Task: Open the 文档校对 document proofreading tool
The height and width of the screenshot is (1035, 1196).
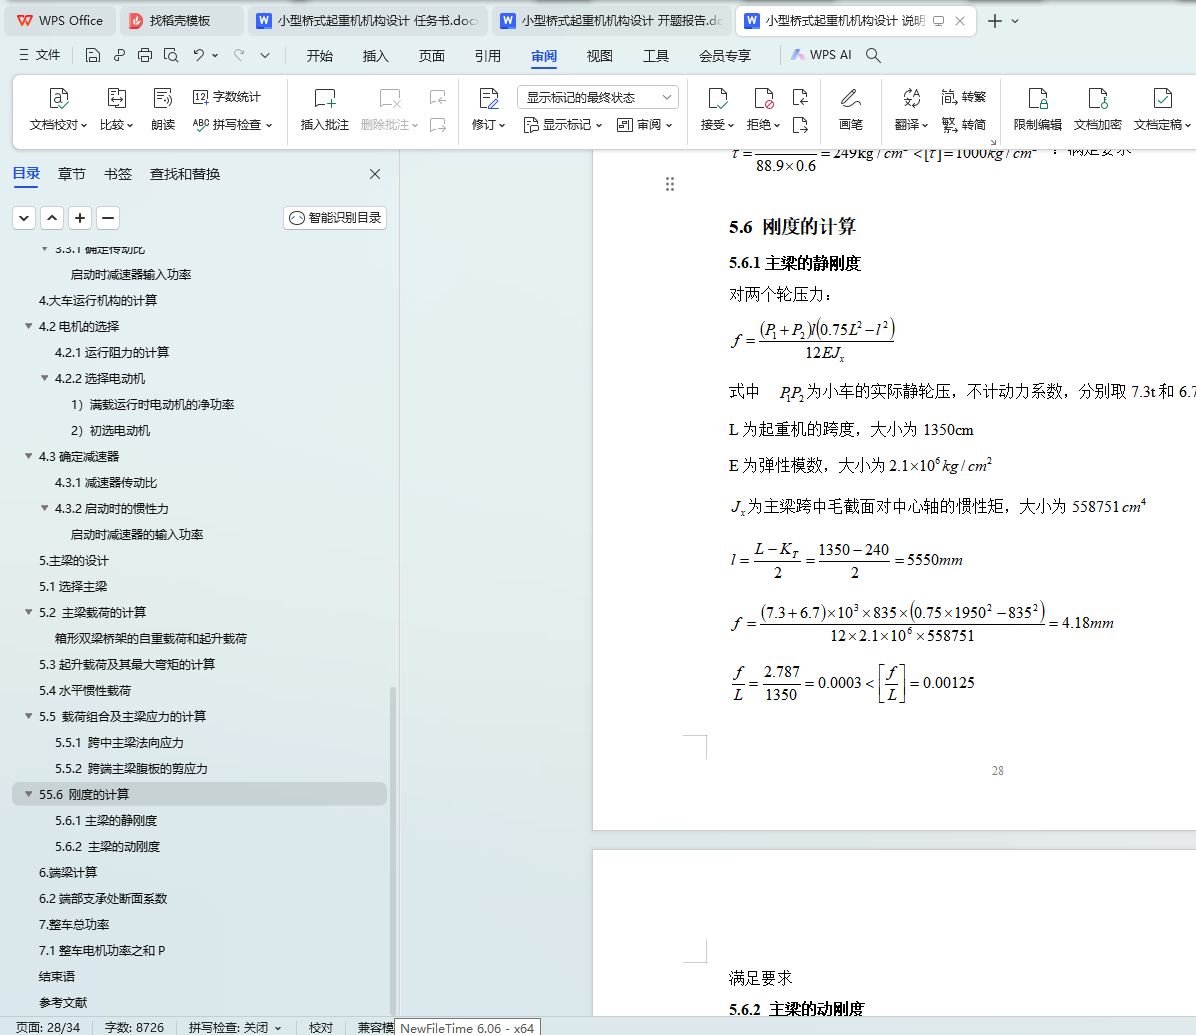Action: tap(59, 110)
